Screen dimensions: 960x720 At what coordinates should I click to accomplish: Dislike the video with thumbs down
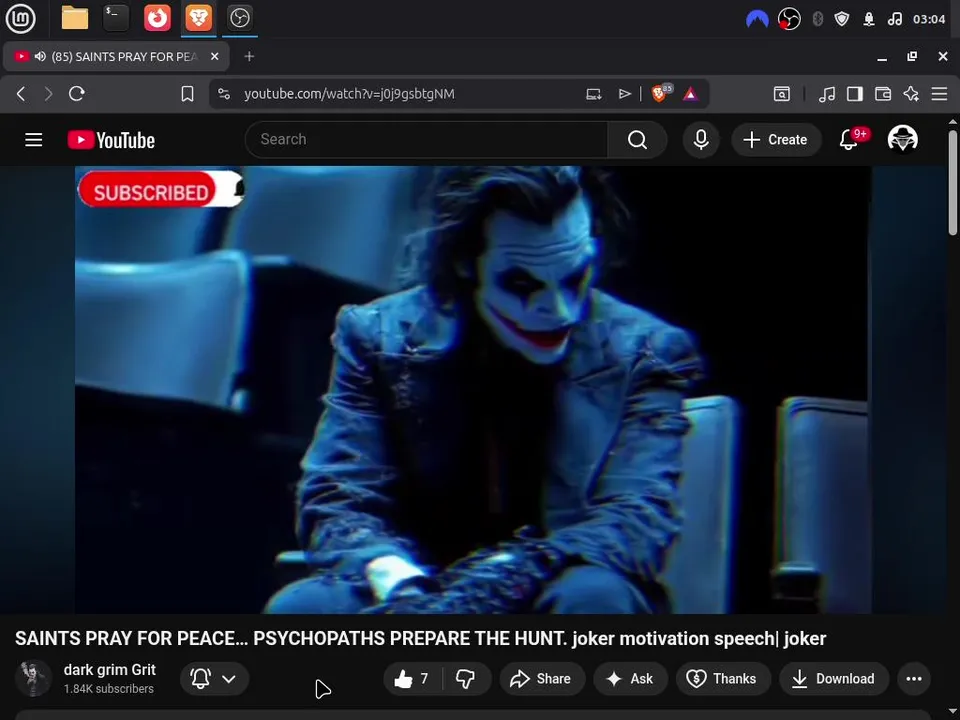(x=466, y=678)
